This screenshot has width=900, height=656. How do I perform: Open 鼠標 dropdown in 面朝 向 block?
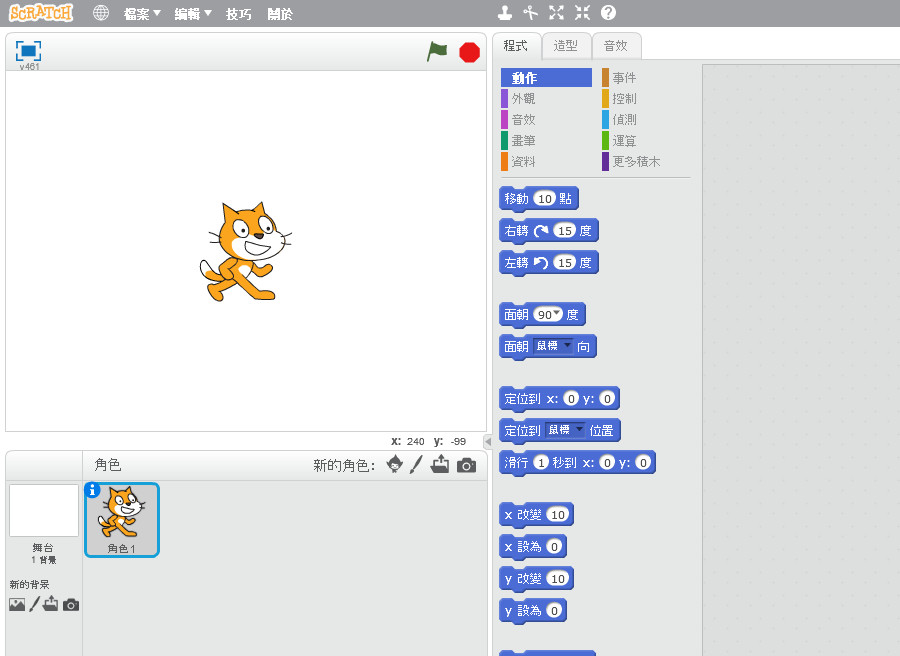(553, 346)
